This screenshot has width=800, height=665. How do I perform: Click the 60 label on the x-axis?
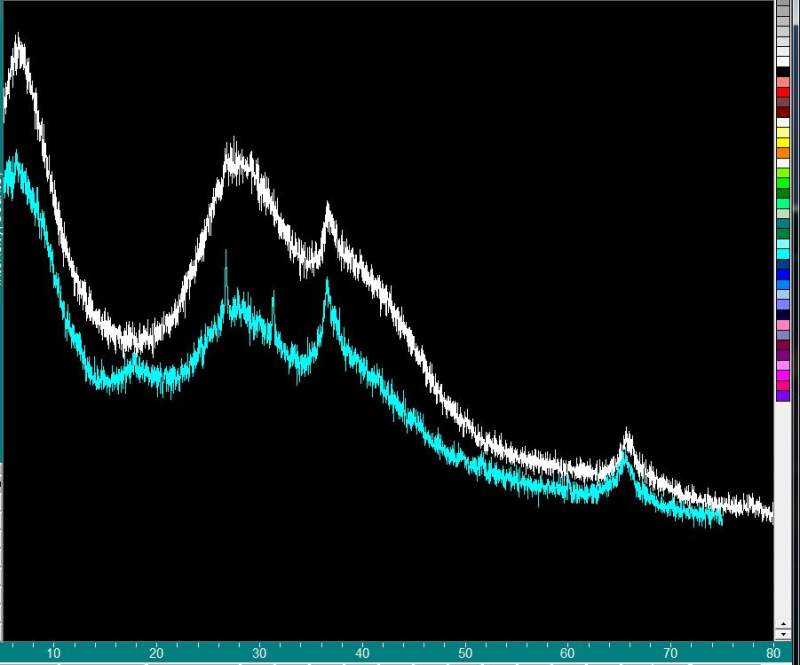click(567, 653)
